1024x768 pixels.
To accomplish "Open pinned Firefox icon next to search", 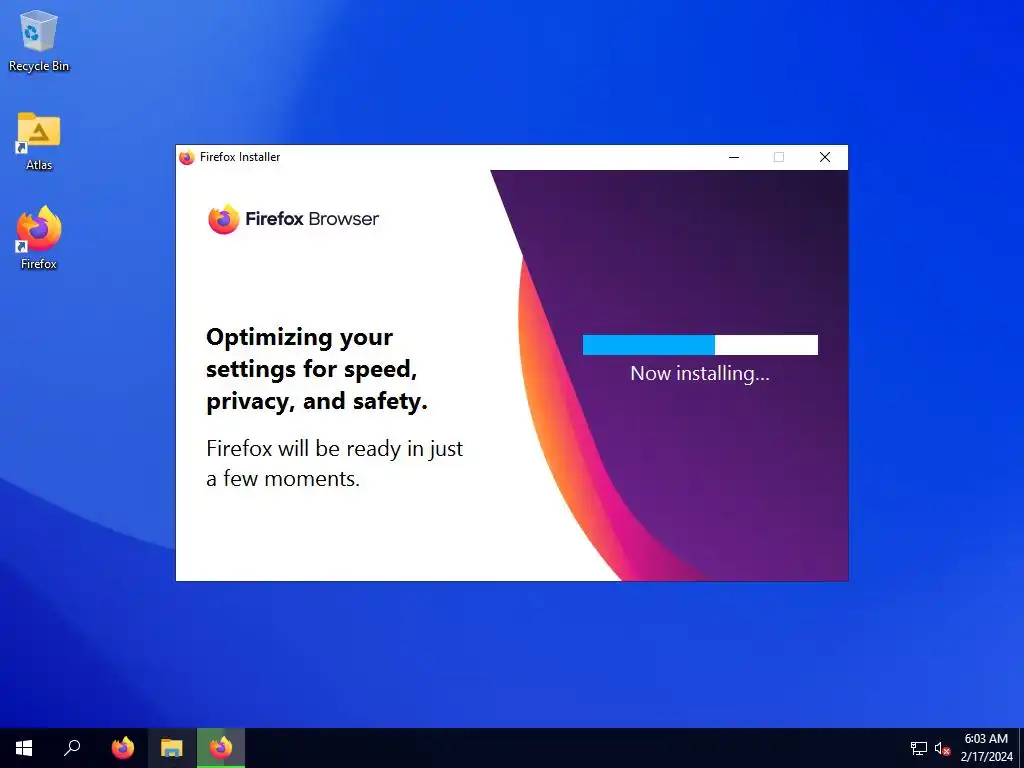I will click(x=123, y=748).
